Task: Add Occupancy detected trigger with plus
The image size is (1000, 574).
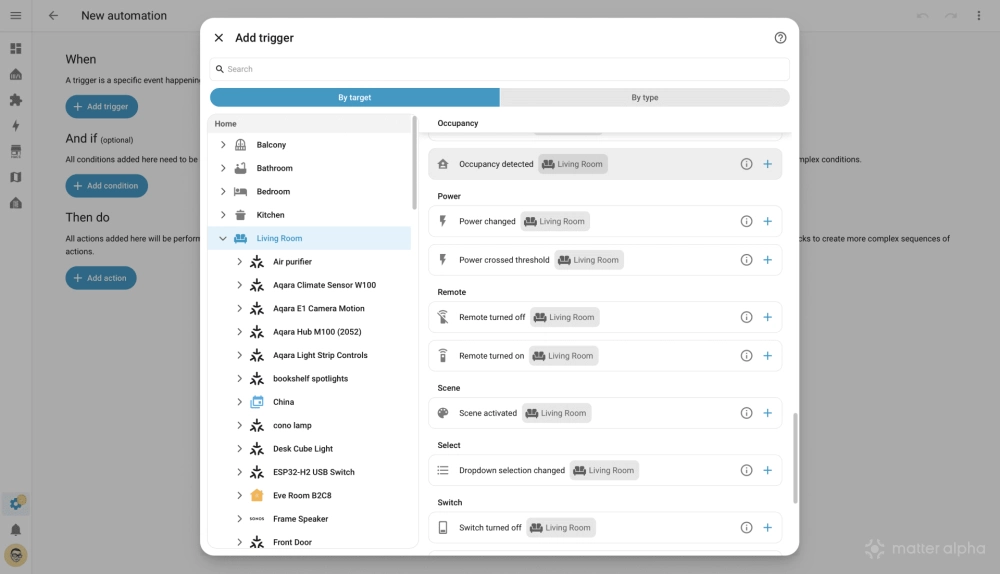Action: [x=768, y=164]
